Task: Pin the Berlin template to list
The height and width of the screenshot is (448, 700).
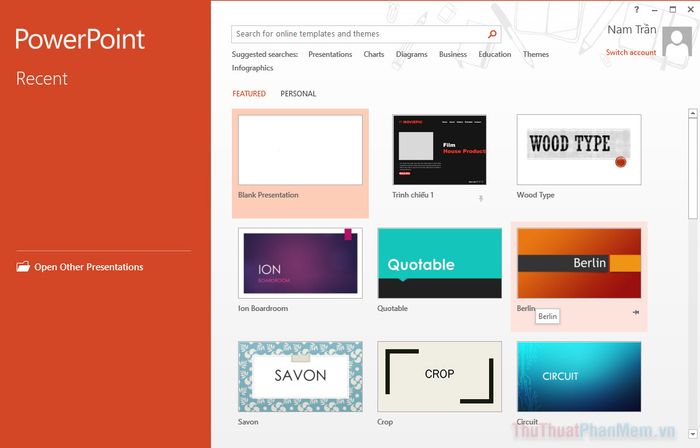Action: point(636,312)
